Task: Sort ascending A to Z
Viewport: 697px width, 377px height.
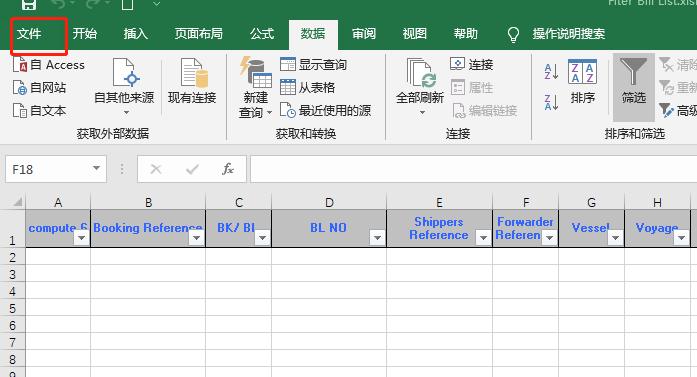Action: tap(551, 71)
